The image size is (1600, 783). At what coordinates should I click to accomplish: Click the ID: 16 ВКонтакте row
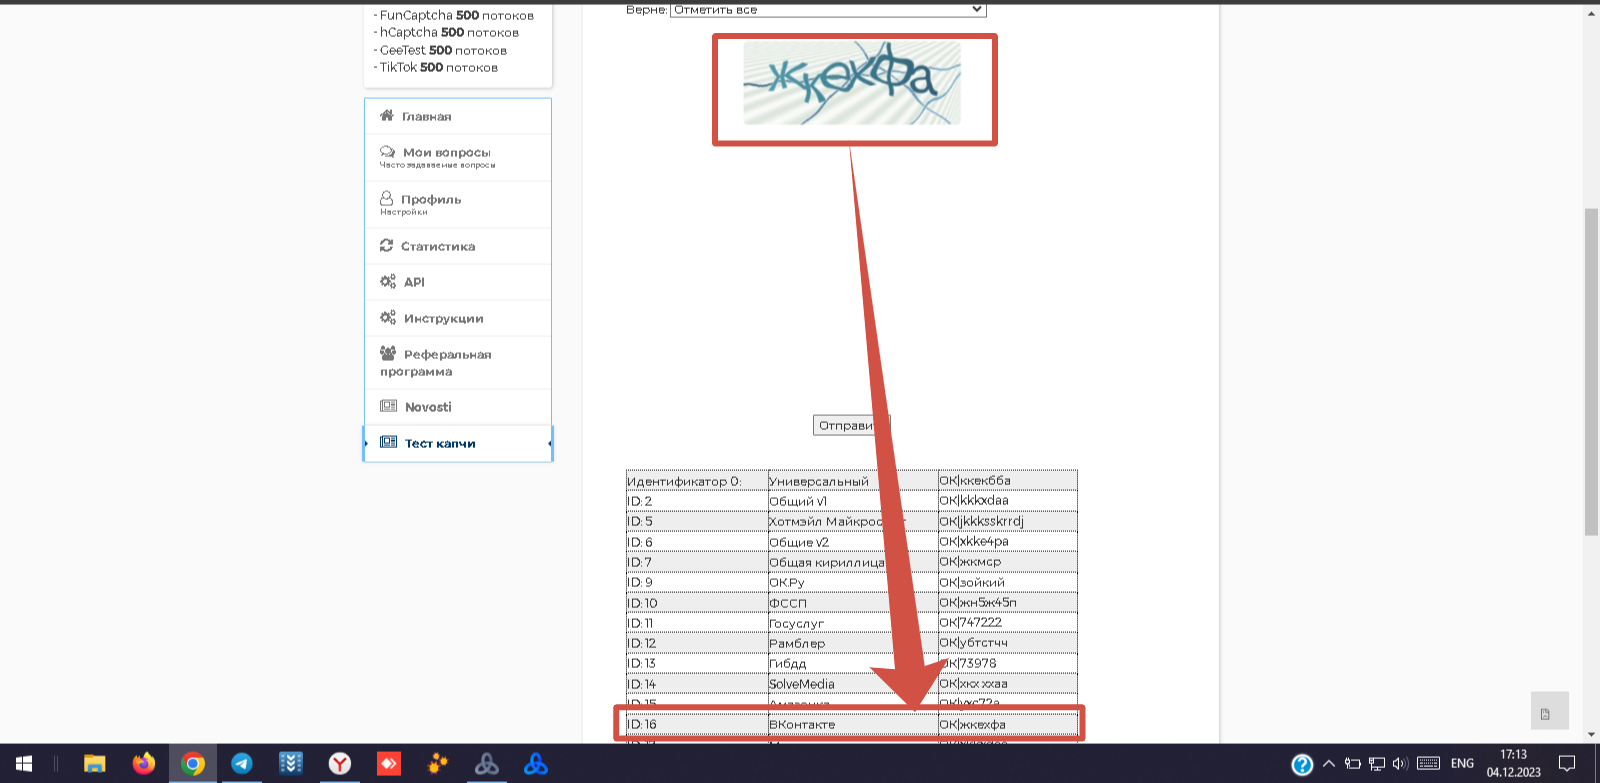pyautogui.click(x=851, y=724)
